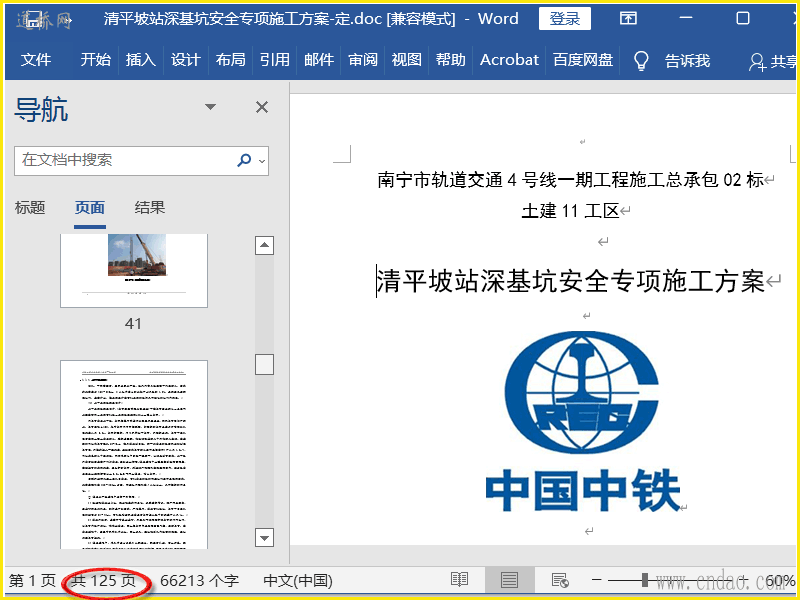The height and width of the screenshot is (600, 800).
Task: Click the 共 125 页 page count
Action: [x=103, y=581]
